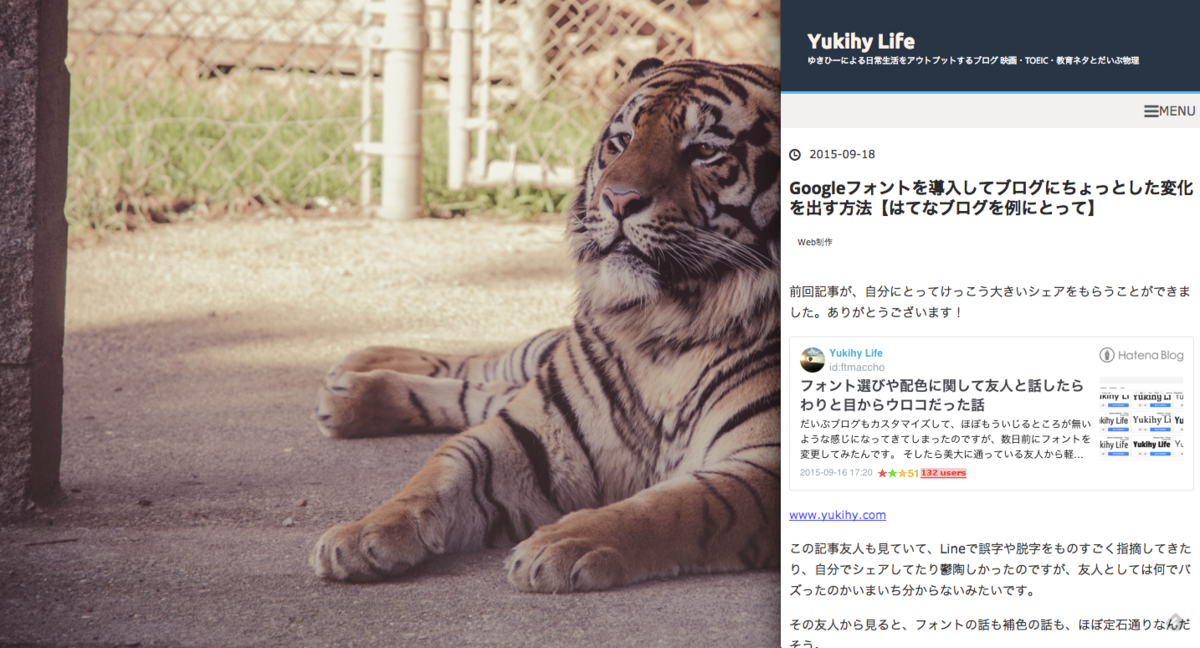Viewport: 1200px width, 648px height.
Task: Open the hamburger MENU icon
Action: point(1151,111)
